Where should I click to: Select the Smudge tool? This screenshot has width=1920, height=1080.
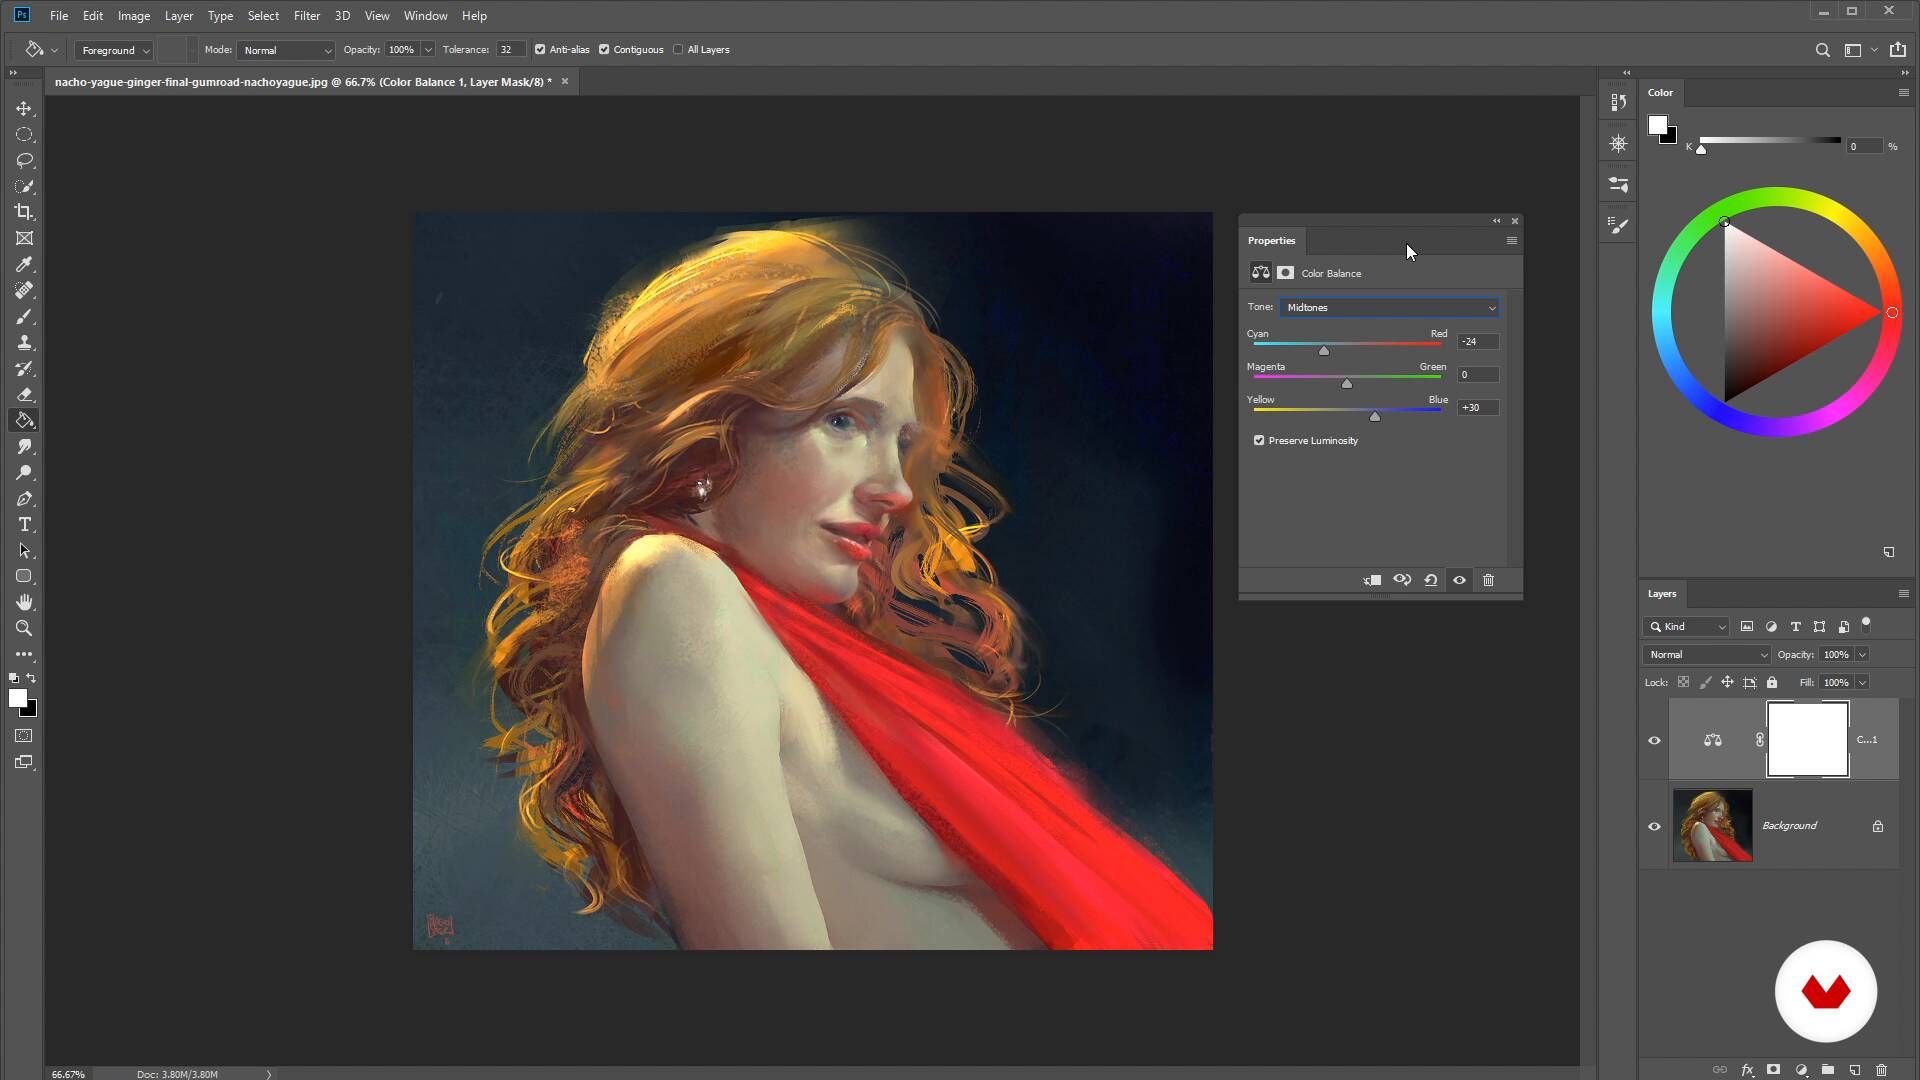24,446
